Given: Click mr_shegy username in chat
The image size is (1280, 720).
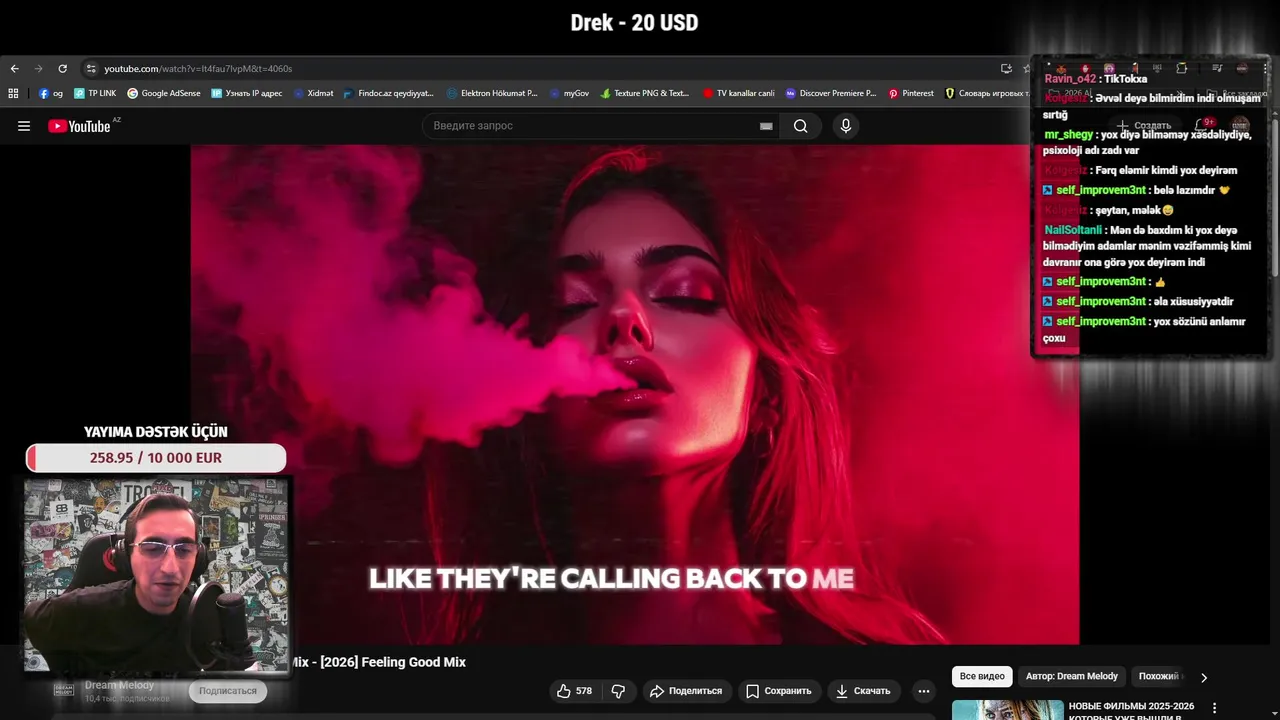Looking at the screenshot, I should click(x=1068, y=135).
